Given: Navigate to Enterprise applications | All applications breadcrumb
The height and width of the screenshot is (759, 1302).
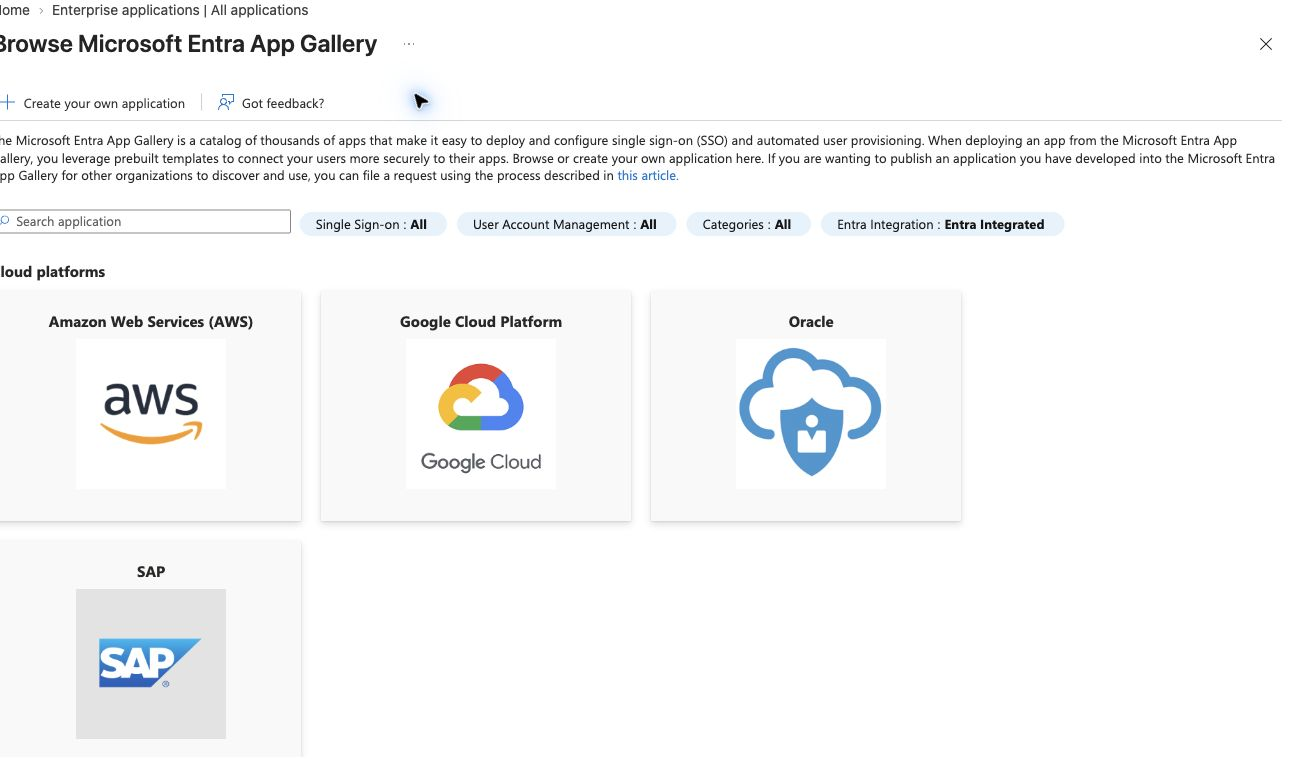Looking at the screenshot, I should 180,10.
